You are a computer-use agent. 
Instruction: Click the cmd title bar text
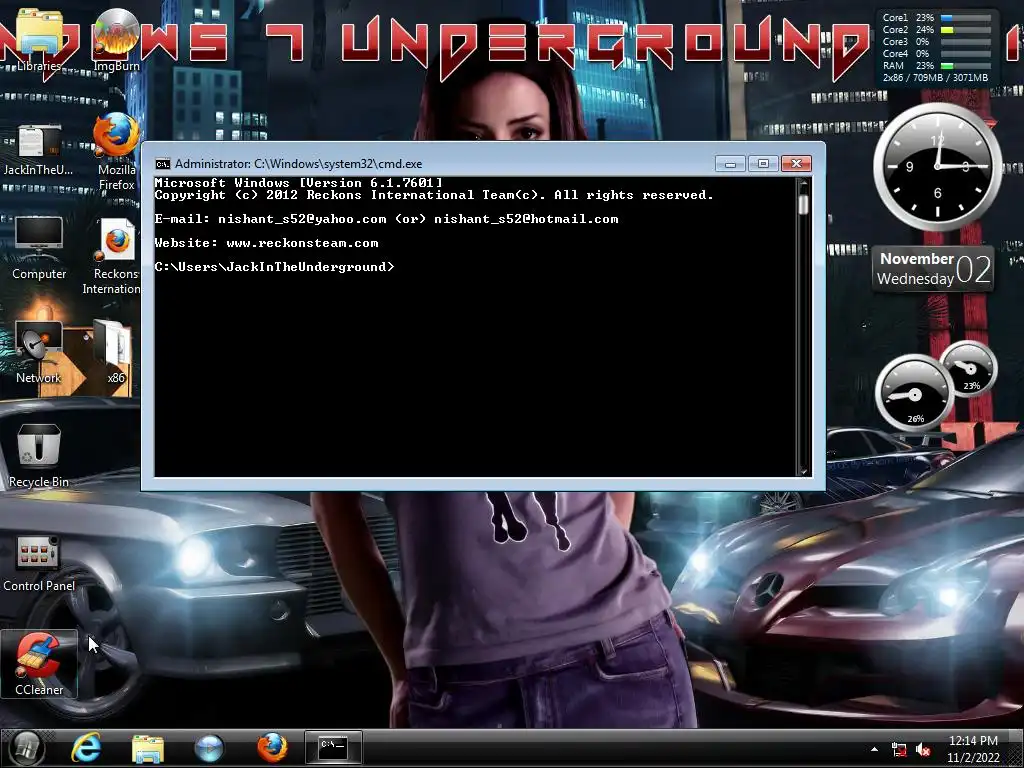coord(298,164)
